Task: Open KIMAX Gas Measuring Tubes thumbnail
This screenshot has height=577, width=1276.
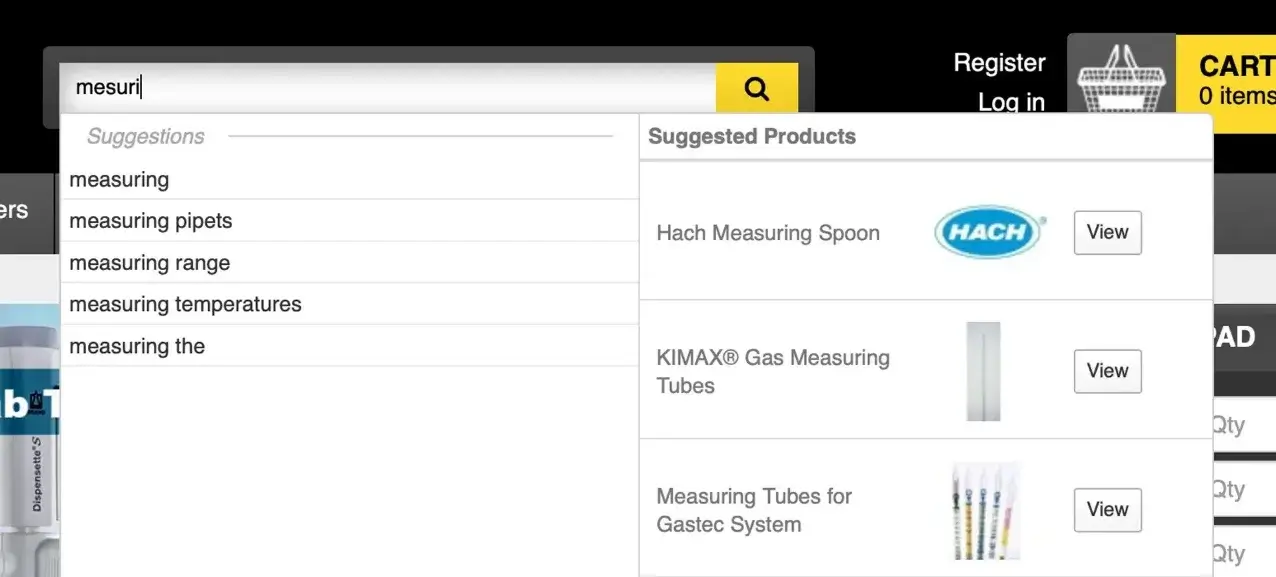Action: 983,371
